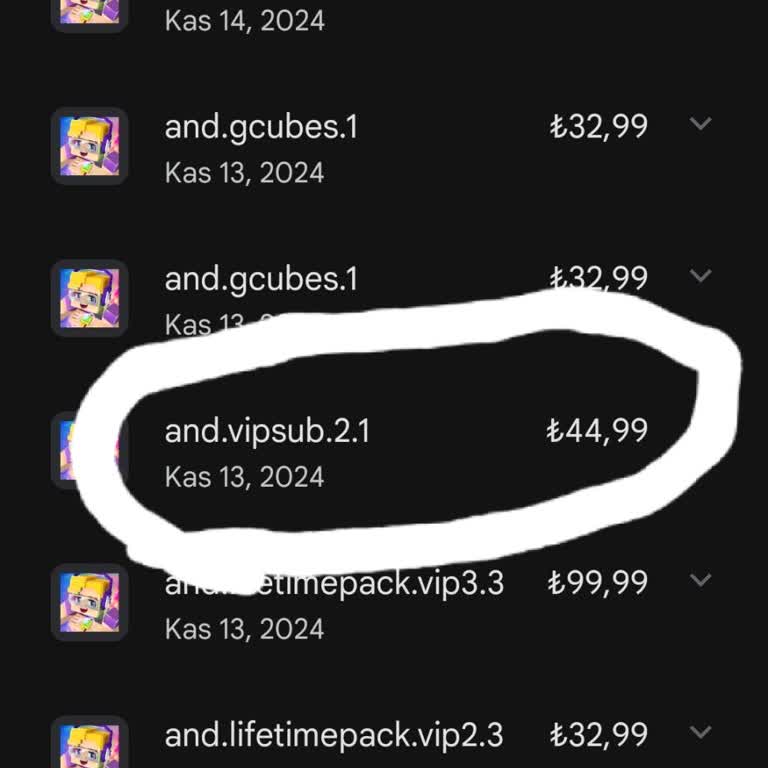The width and height of the screenshot is (768, 768).
Task: Expand the and.lifetimepack.vip2.3 chevron
Action: 700,732
